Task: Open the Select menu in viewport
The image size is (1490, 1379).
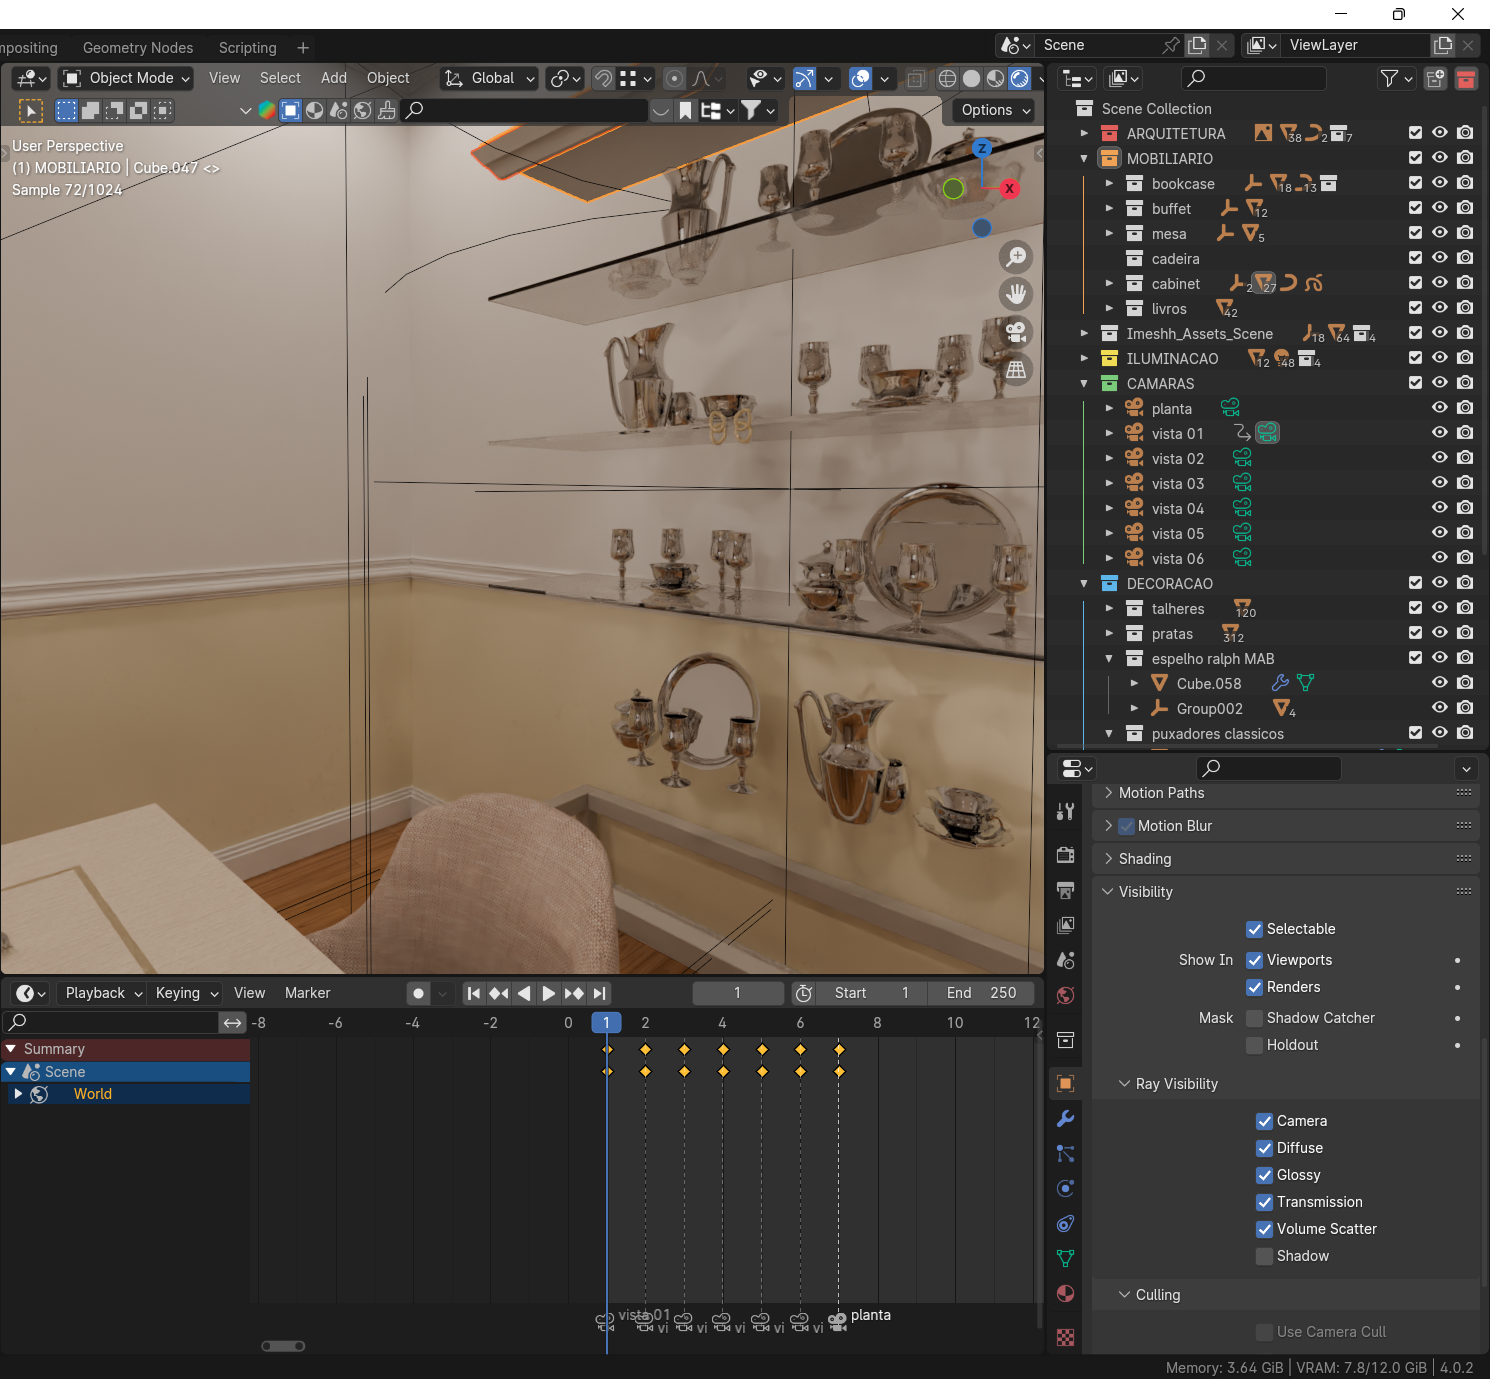Action: click(x=280, y=78)
